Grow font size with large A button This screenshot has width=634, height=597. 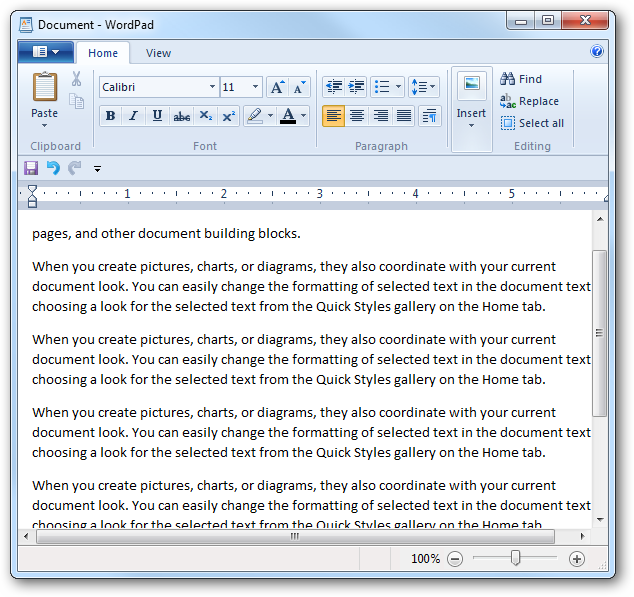(x=277, y=87)
